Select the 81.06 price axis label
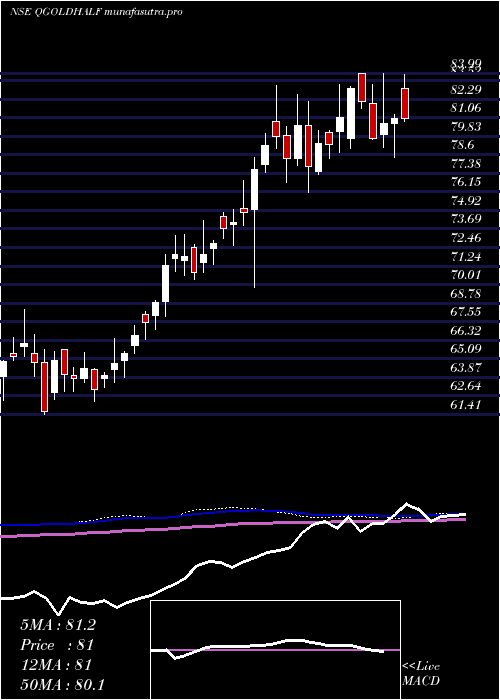 pos(466,108)
